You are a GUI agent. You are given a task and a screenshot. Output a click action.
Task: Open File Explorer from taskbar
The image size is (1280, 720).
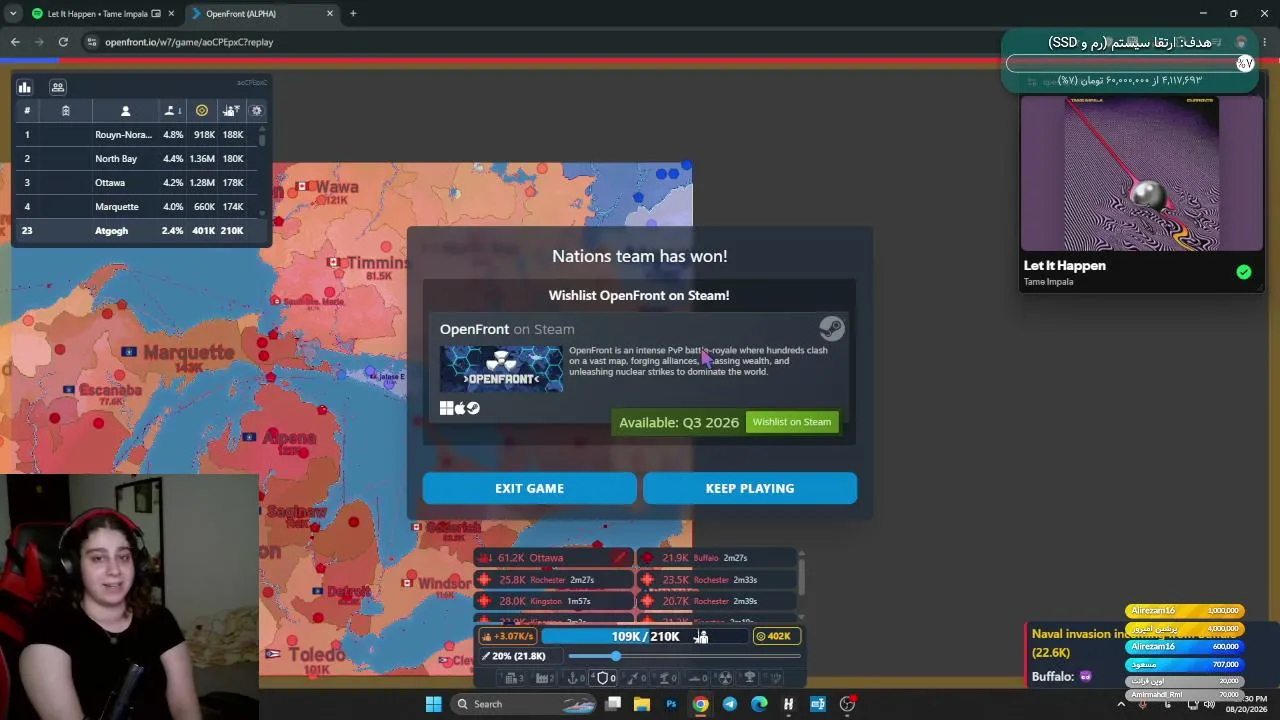tap(642, 704)
